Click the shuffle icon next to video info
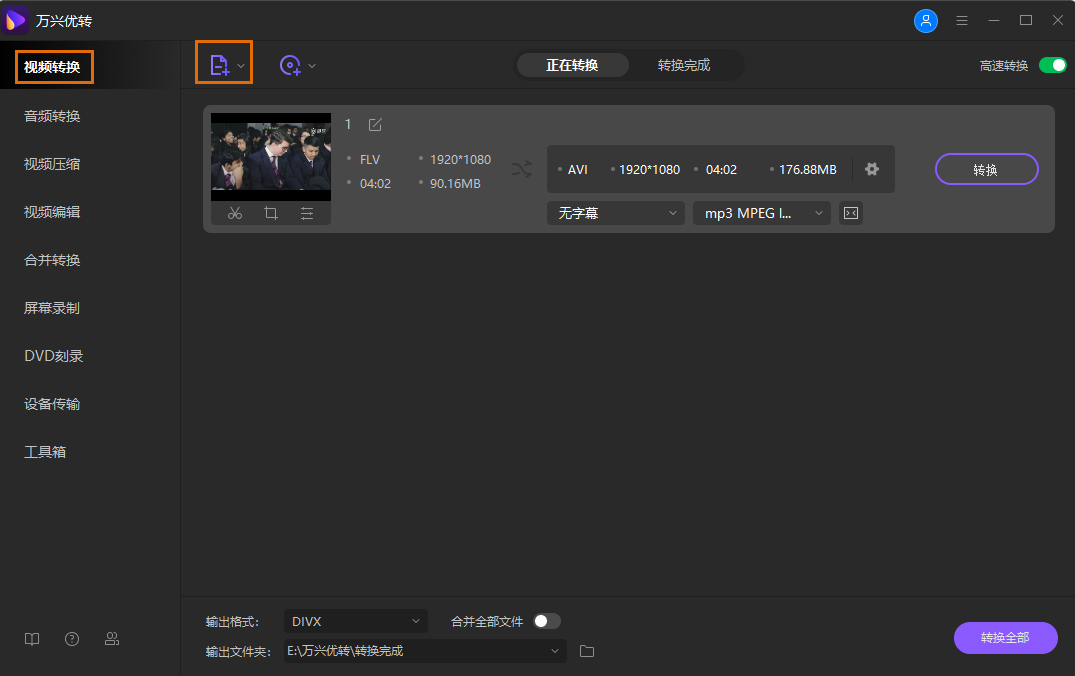Screen dimensions: 1075x676 521,169
